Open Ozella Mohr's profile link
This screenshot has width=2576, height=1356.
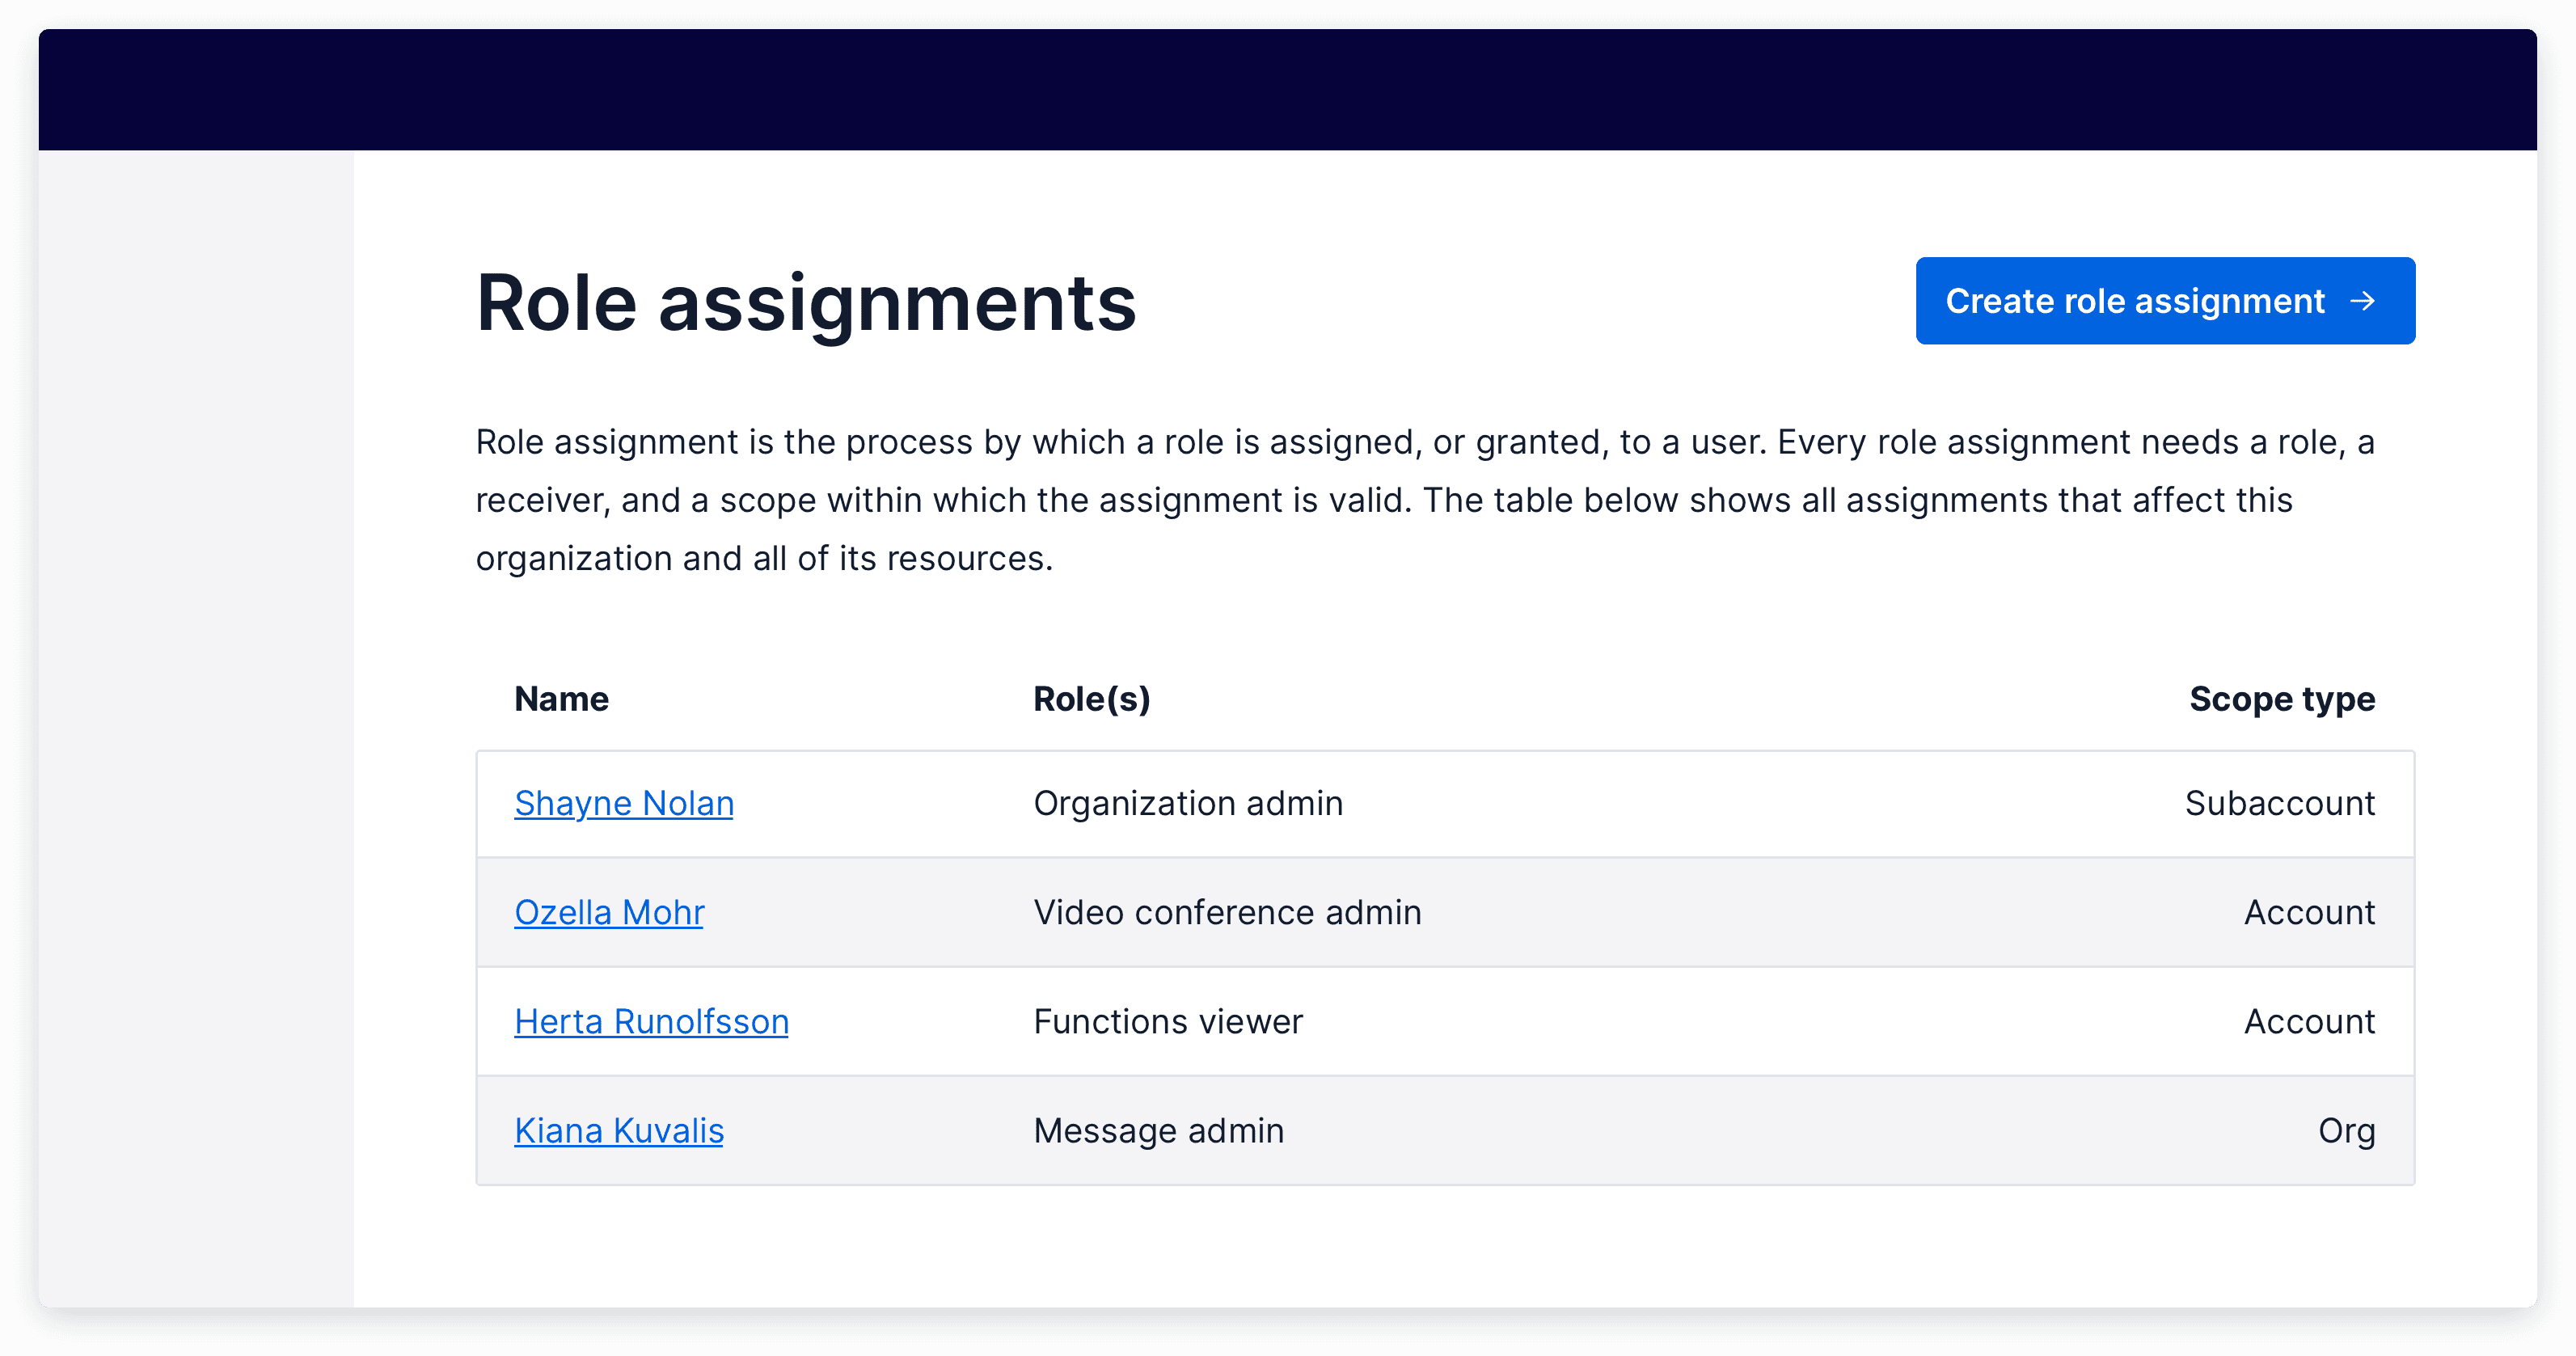click(609, 912)
